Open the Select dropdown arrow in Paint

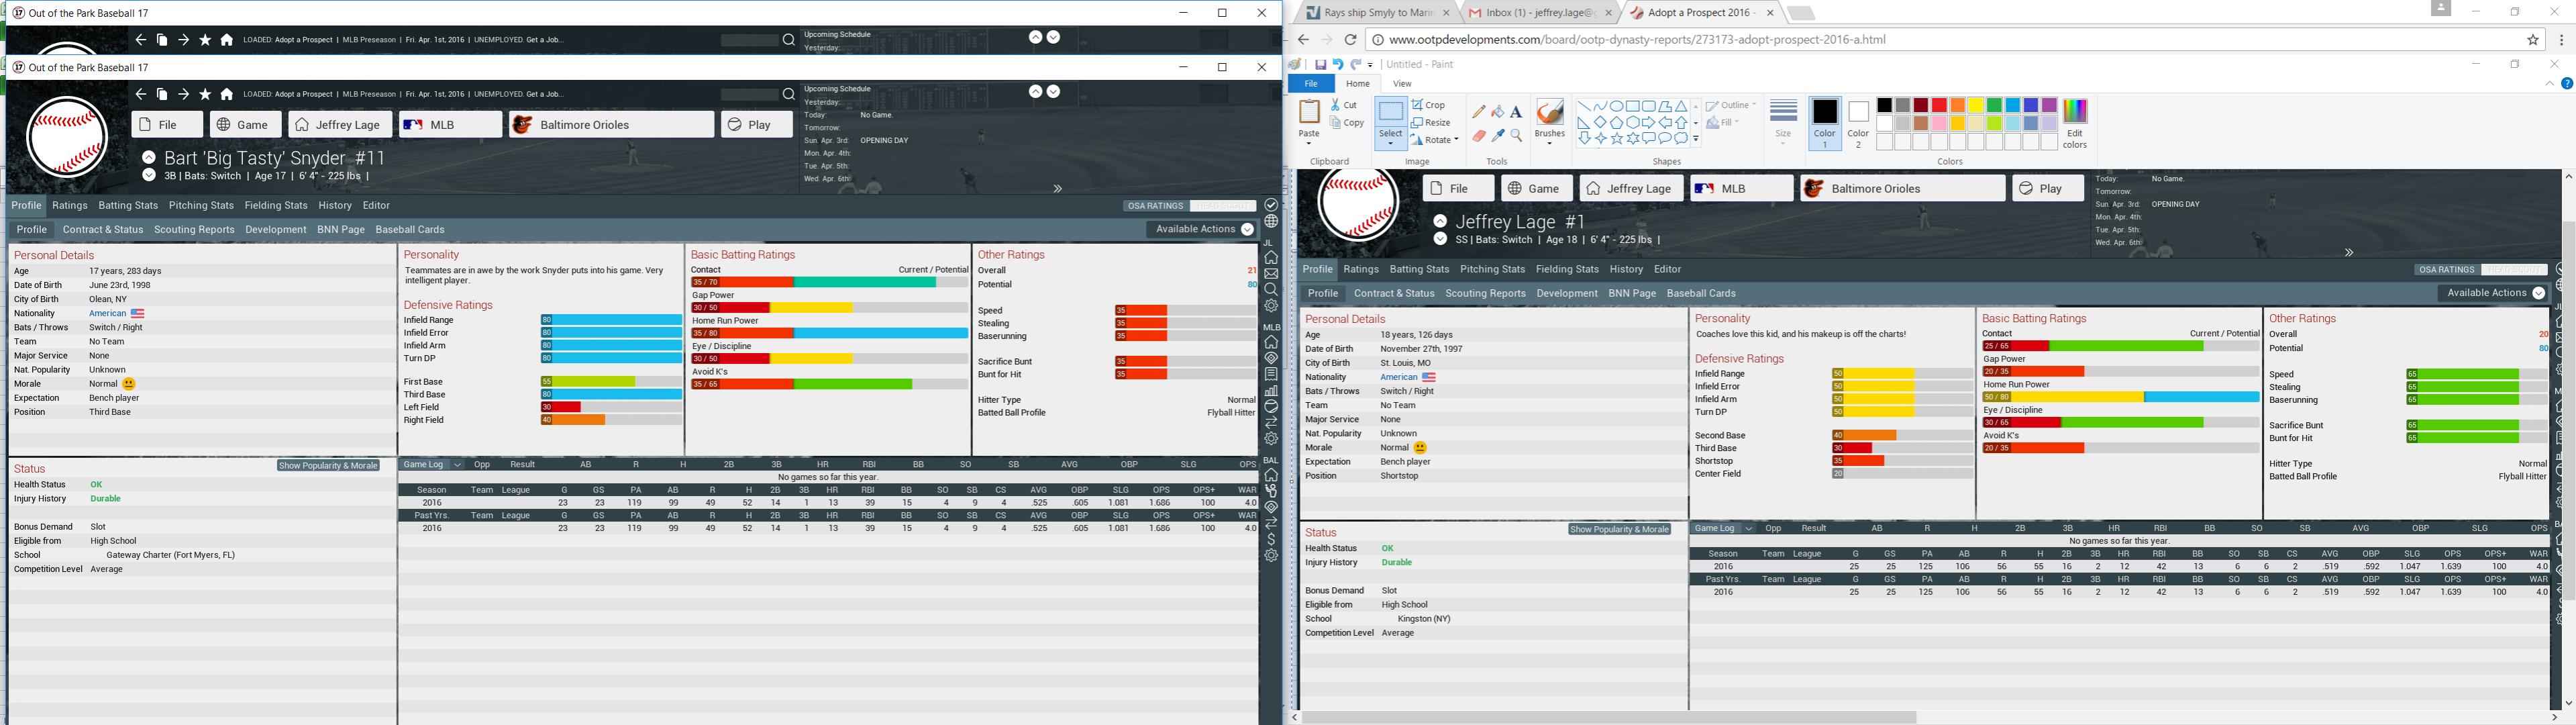click(x=1390, y=144)
